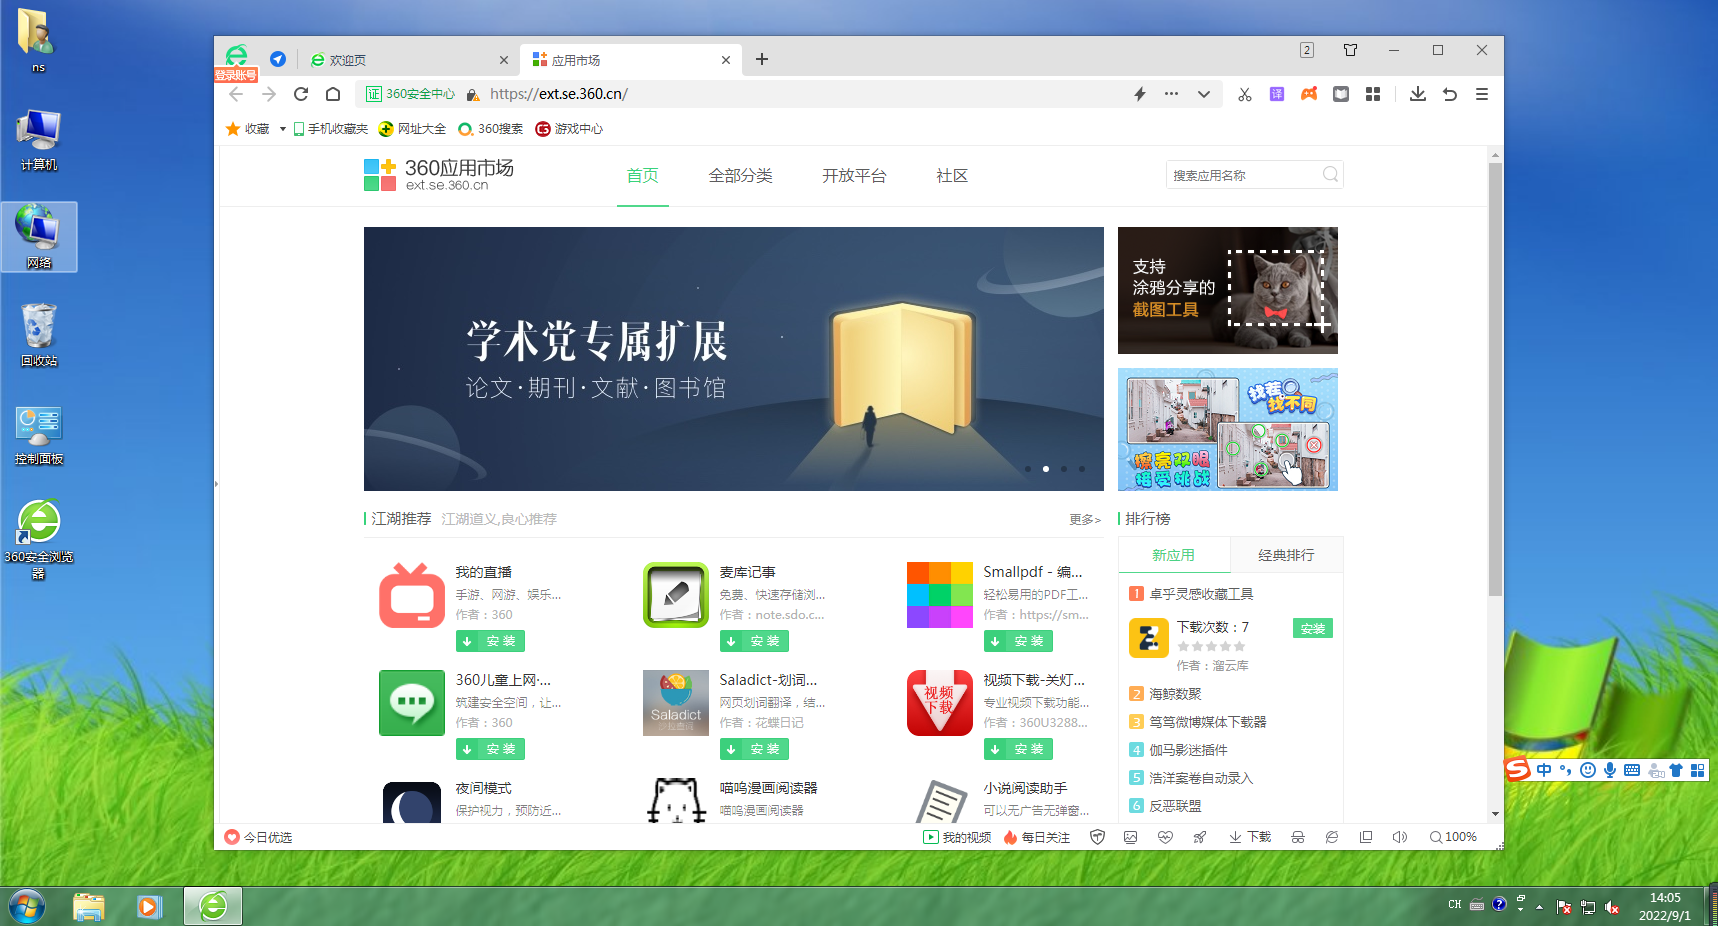Image resolution: width=1718 pixels, height=926 pixels.
Task: Click the reader book extension icon
Action: [1341, 94]
